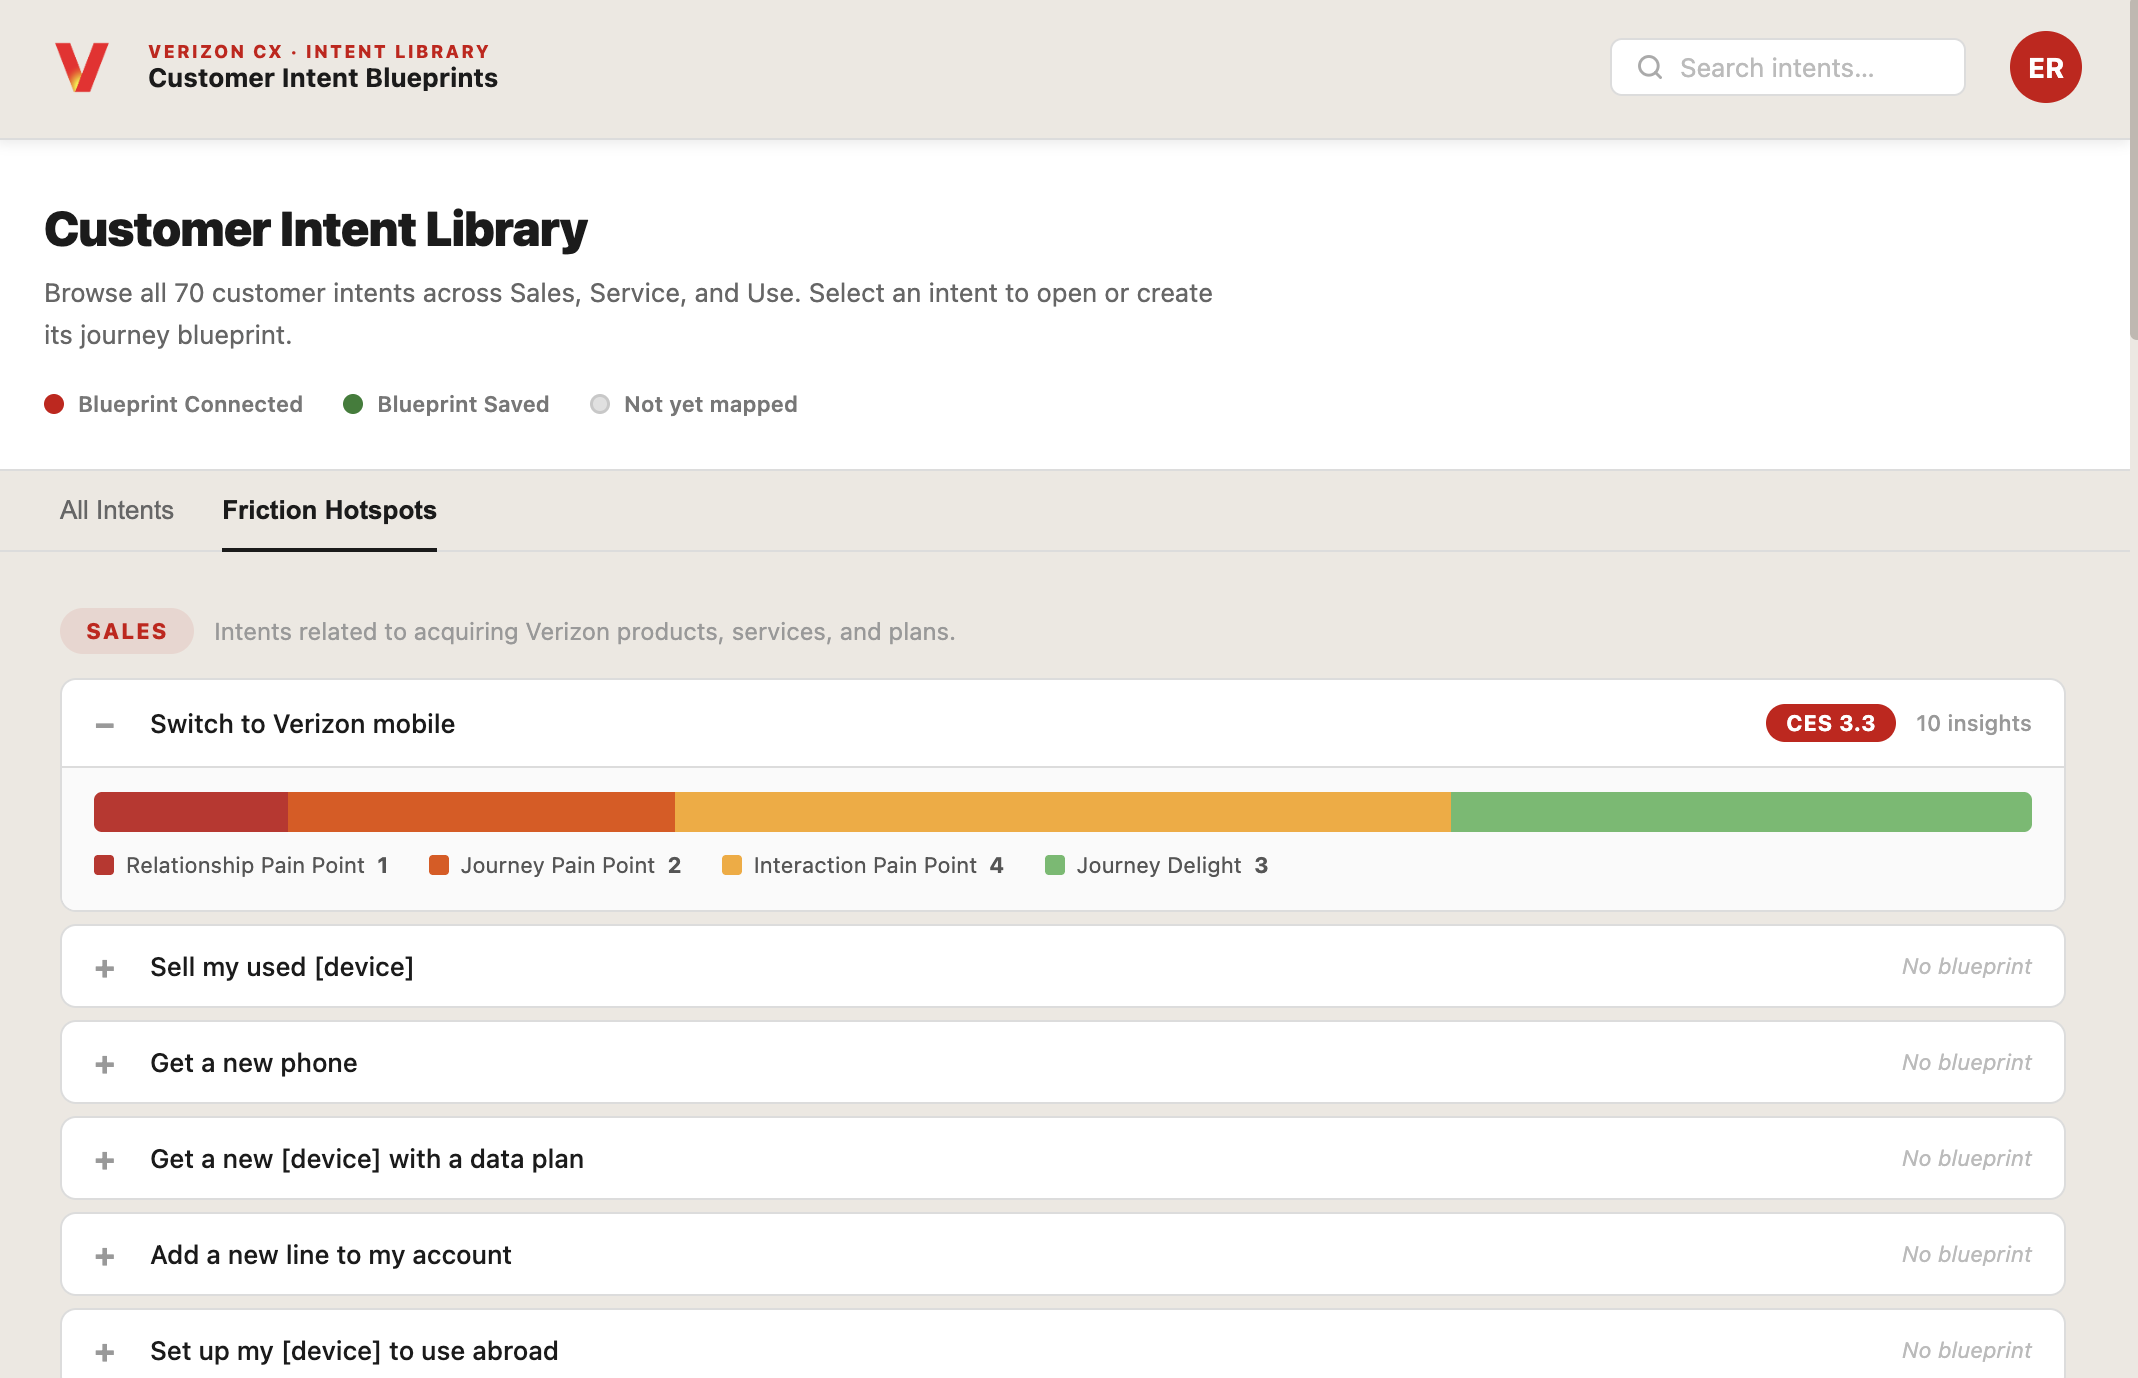Click the Interaction Pain Point legend swatch

[x=732, y=865]
